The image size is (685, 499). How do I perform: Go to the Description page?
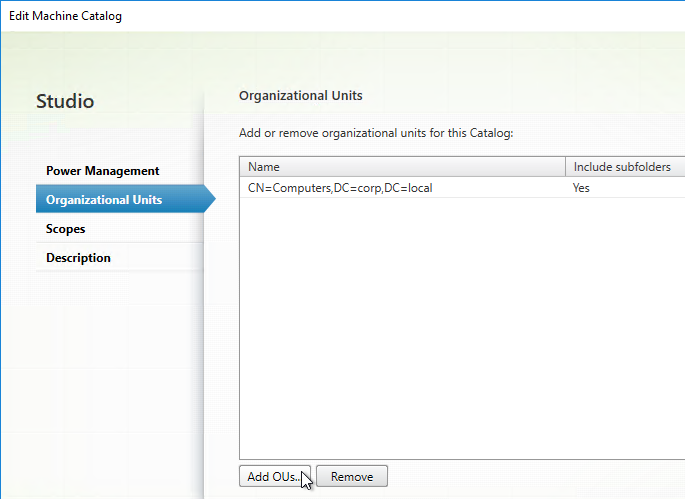(78, 257)
